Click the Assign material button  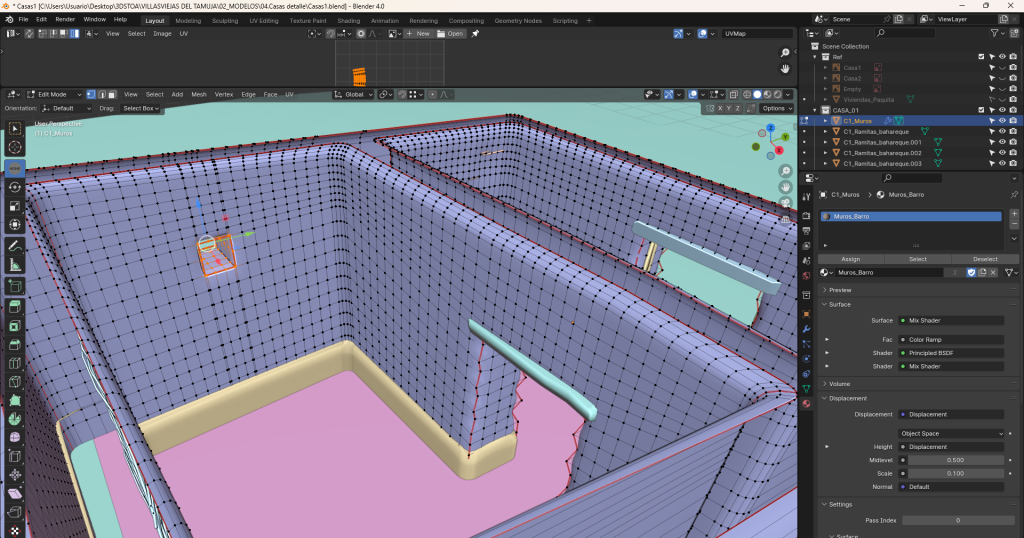(850, 259)
